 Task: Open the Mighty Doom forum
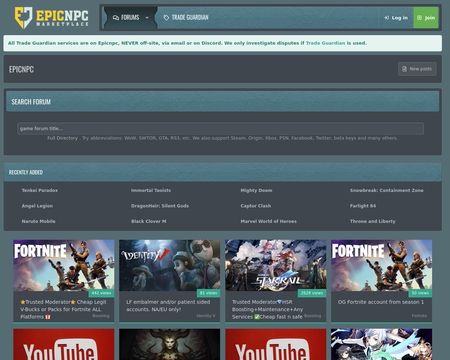256,190
